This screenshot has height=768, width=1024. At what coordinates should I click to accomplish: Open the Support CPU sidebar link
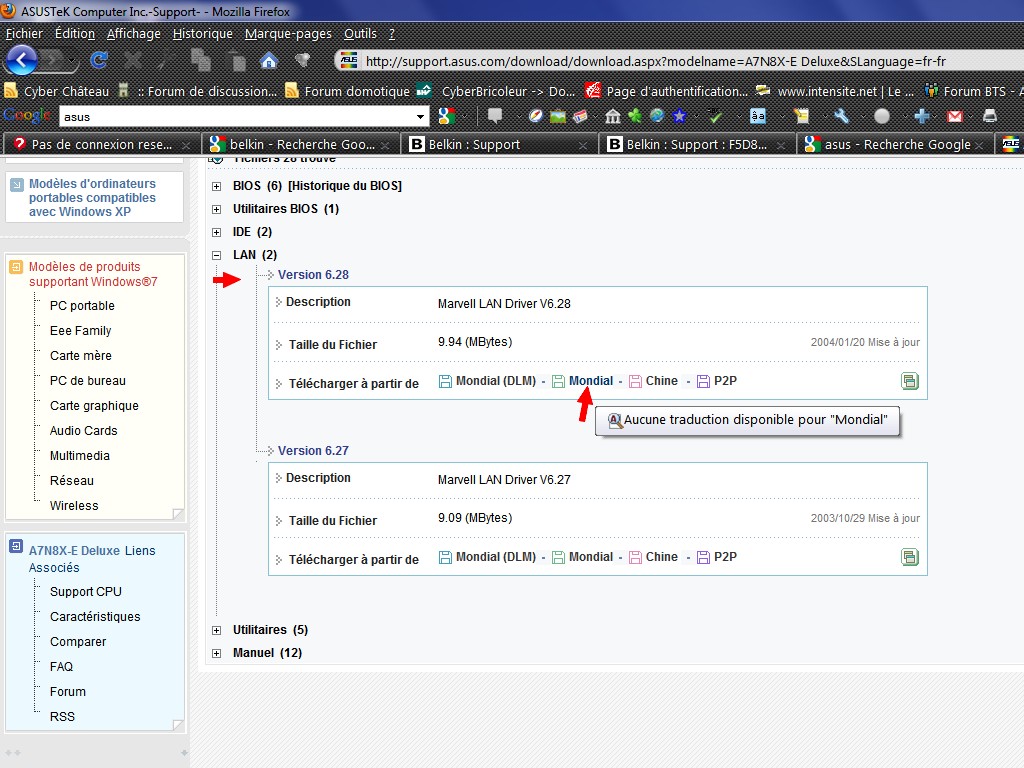pos(86,592)
